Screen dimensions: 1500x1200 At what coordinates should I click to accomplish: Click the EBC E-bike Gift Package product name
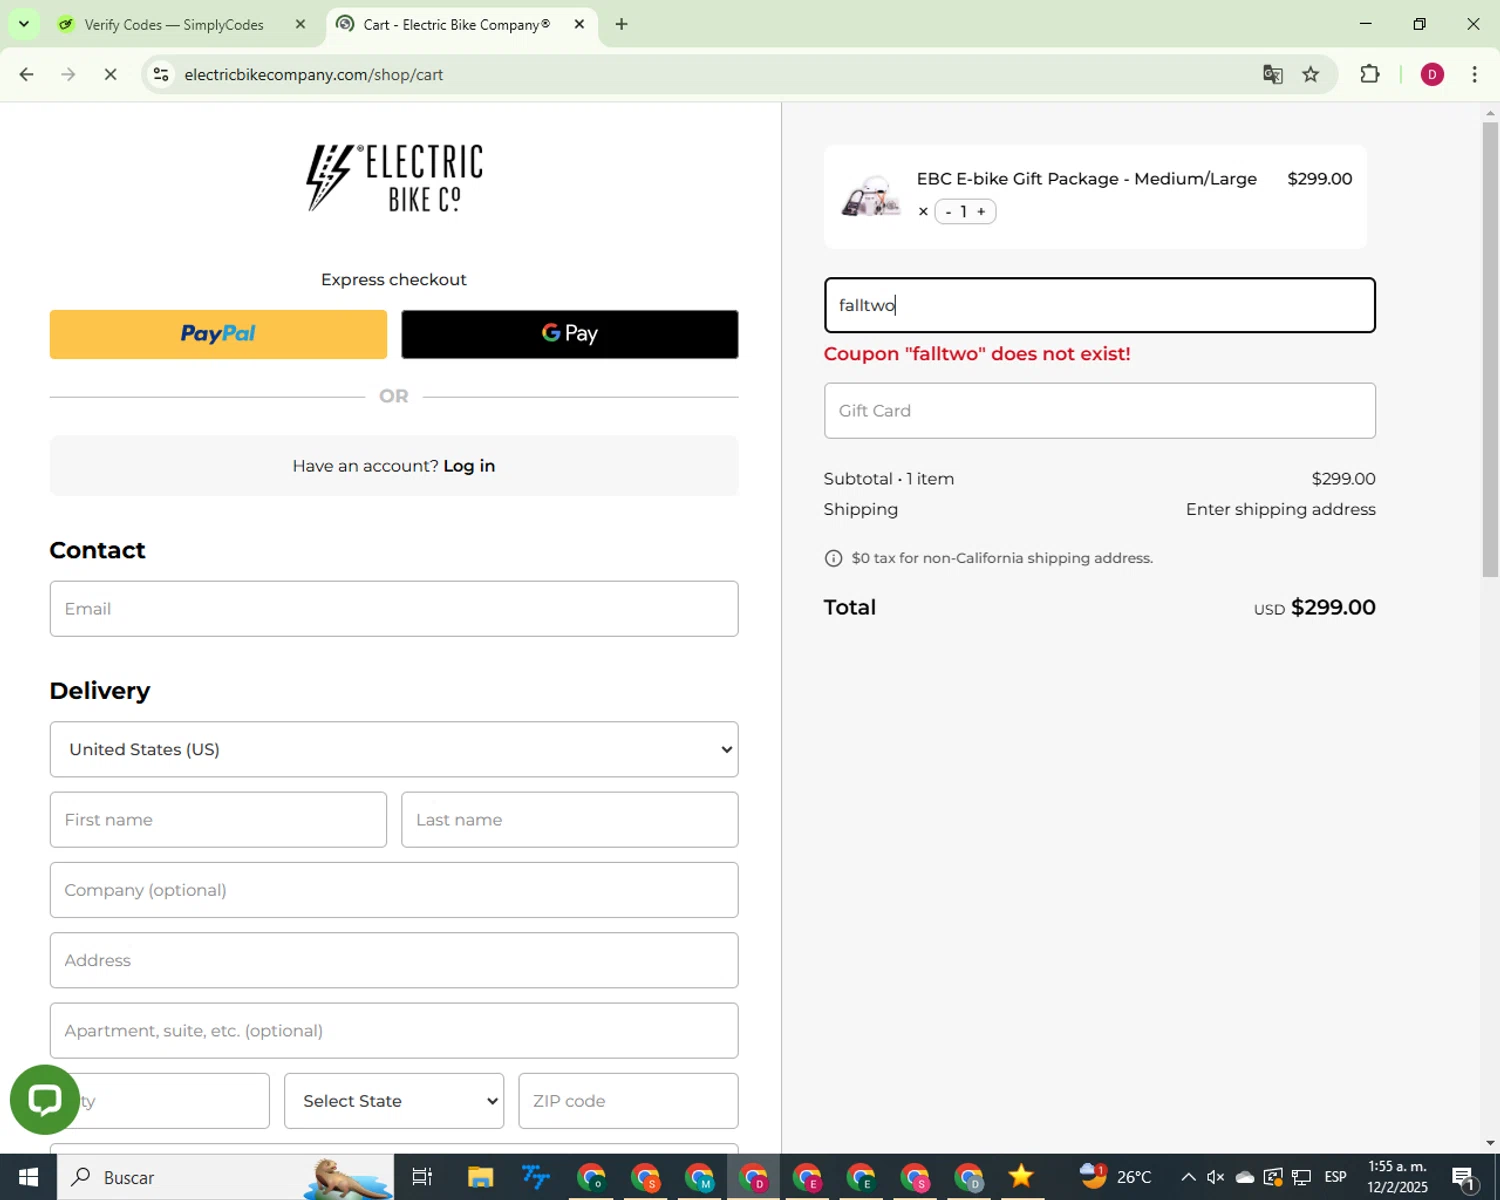click(x=1087, y=179)
